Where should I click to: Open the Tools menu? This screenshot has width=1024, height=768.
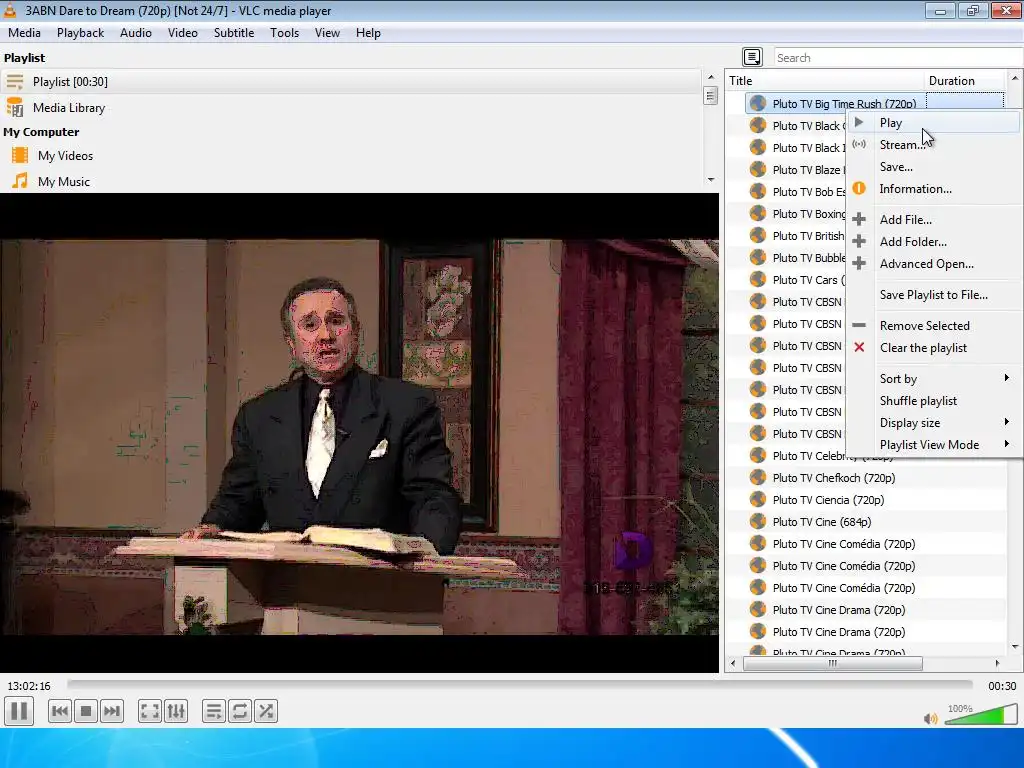pos(285,33)
